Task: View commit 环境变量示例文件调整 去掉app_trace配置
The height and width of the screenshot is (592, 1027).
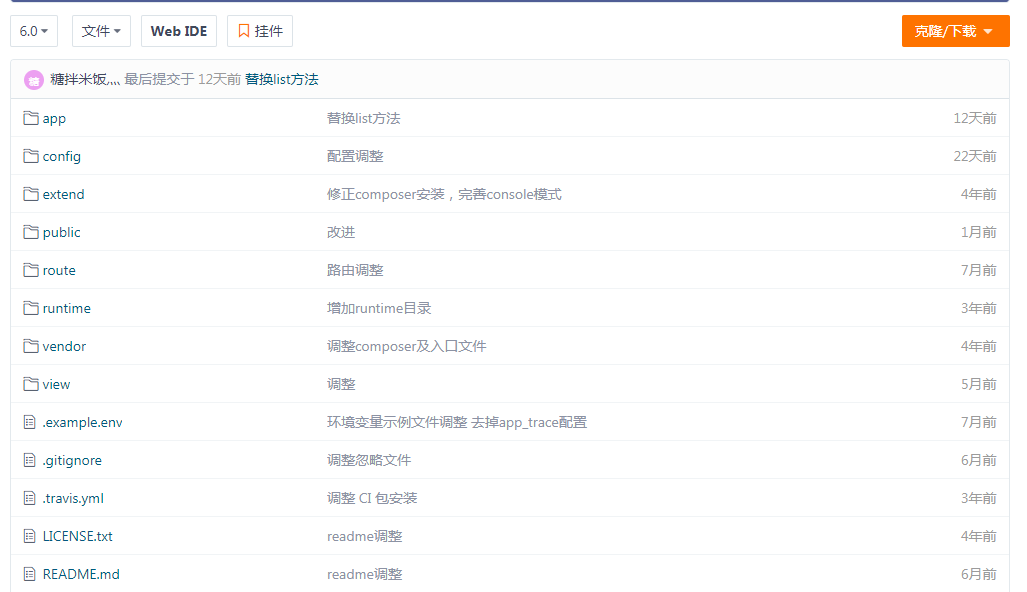Action: click(457, 422)
